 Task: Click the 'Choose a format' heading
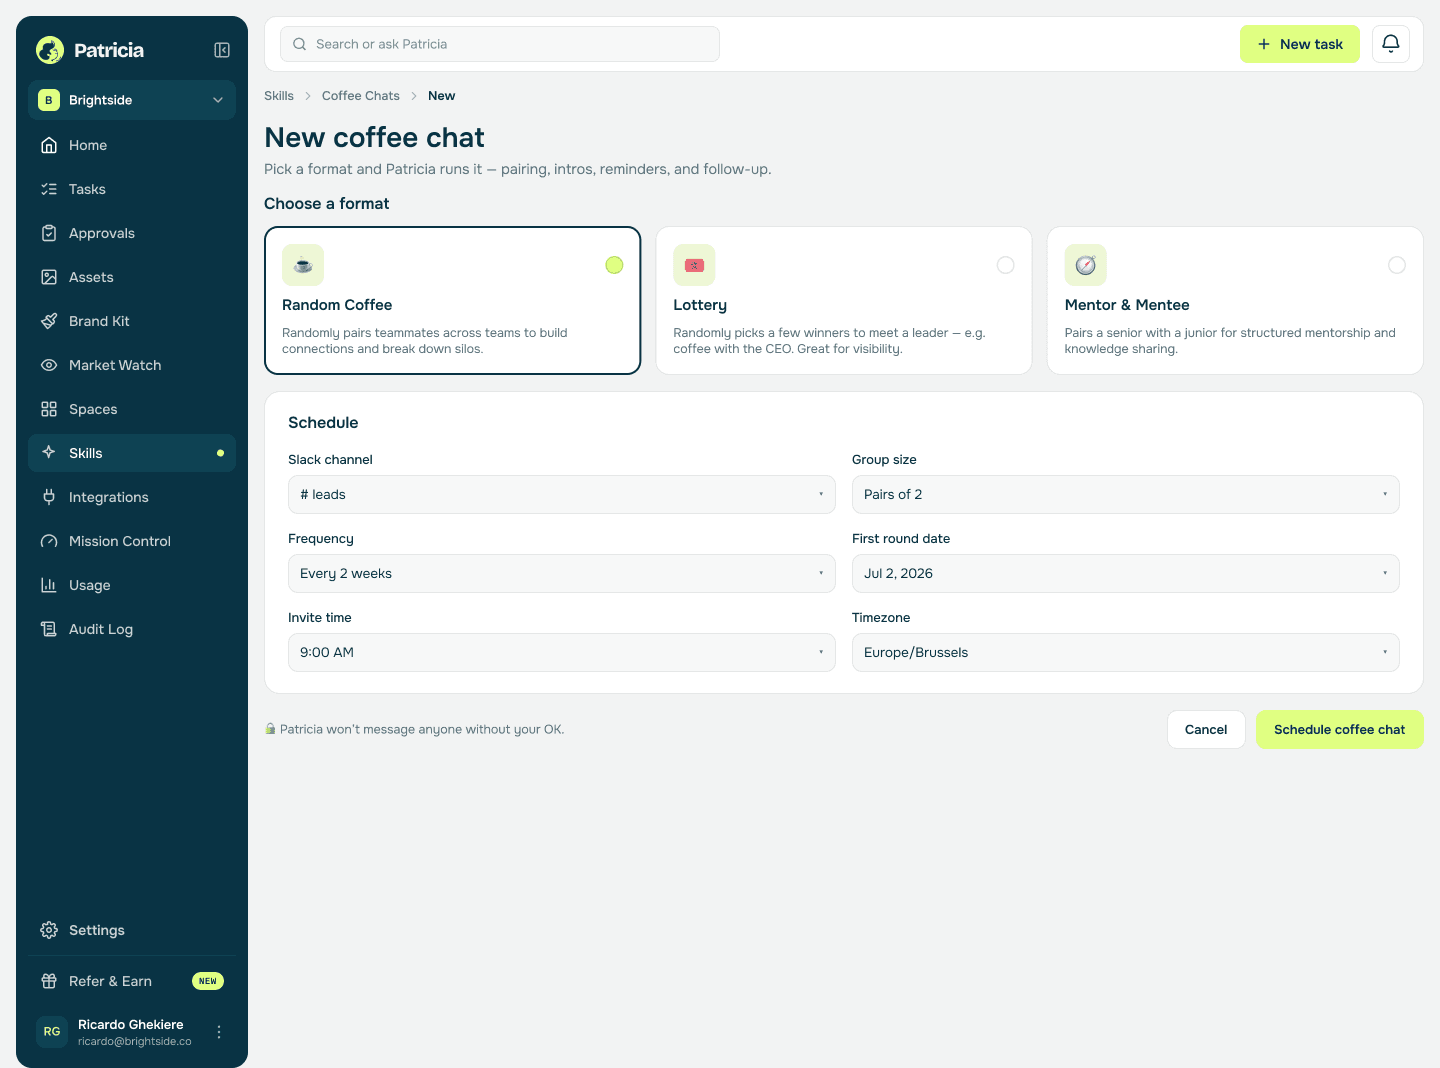327,203
